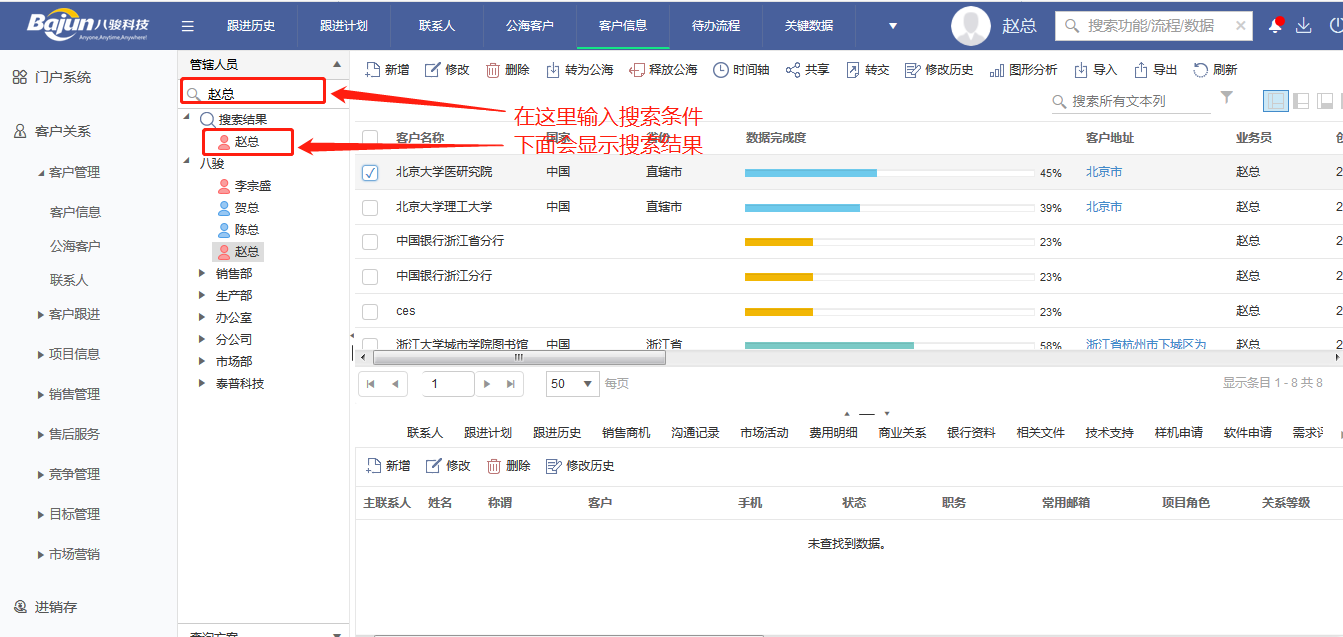The height and width of the screenshot is (637, 1343).
Task: Open the 沟通记录 detail tab
Action: pos(695,433)
